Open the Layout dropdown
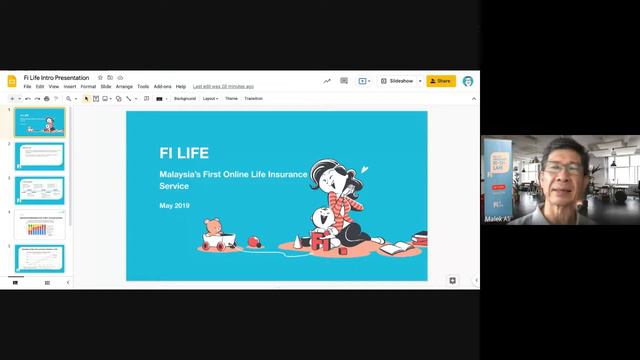Screen dimensions: 640x360 point(211,99)
